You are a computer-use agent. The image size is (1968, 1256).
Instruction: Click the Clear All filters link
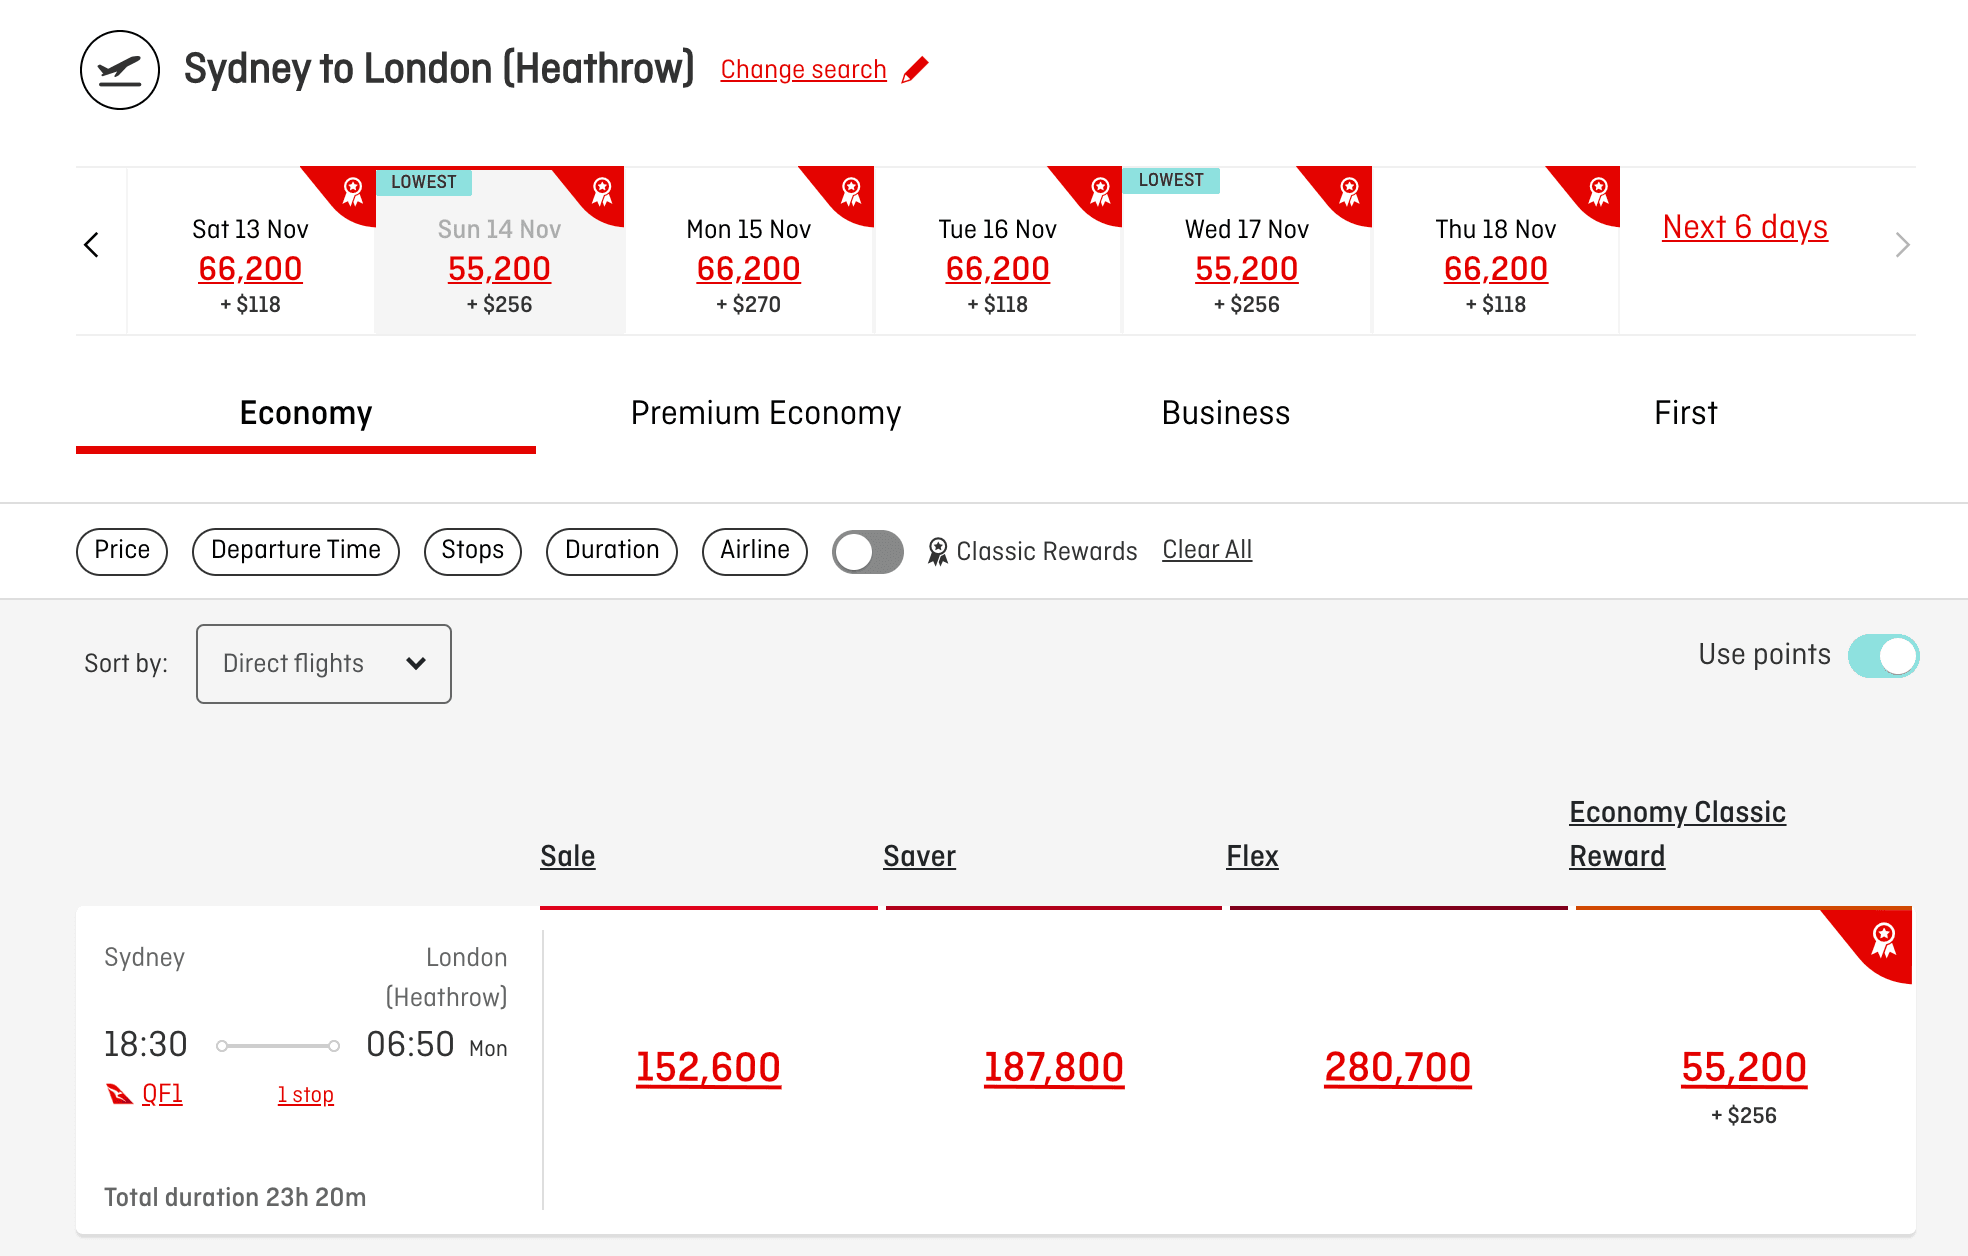(x=1207, y=550)
